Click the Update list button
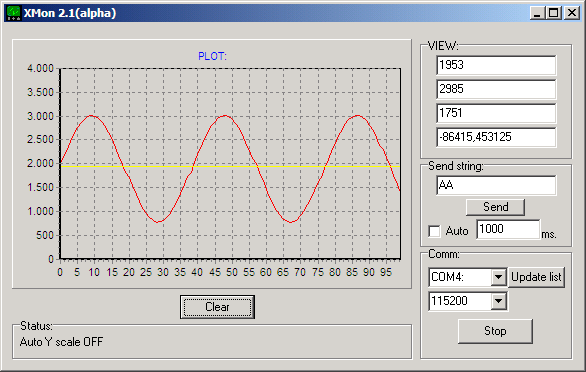This screenshot has width=586, height=372. [x=536, y=277]
